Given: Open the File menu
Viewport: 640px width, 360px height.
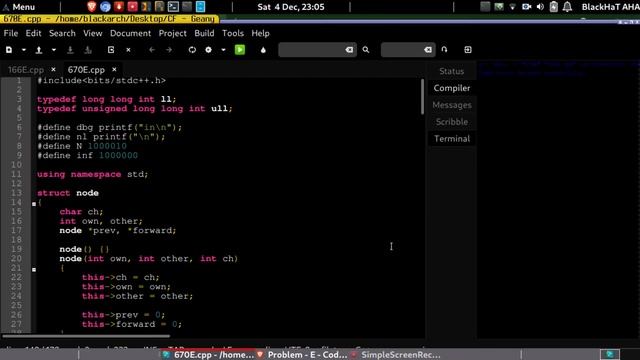Looking at the screenshot, I should (11, 33).
